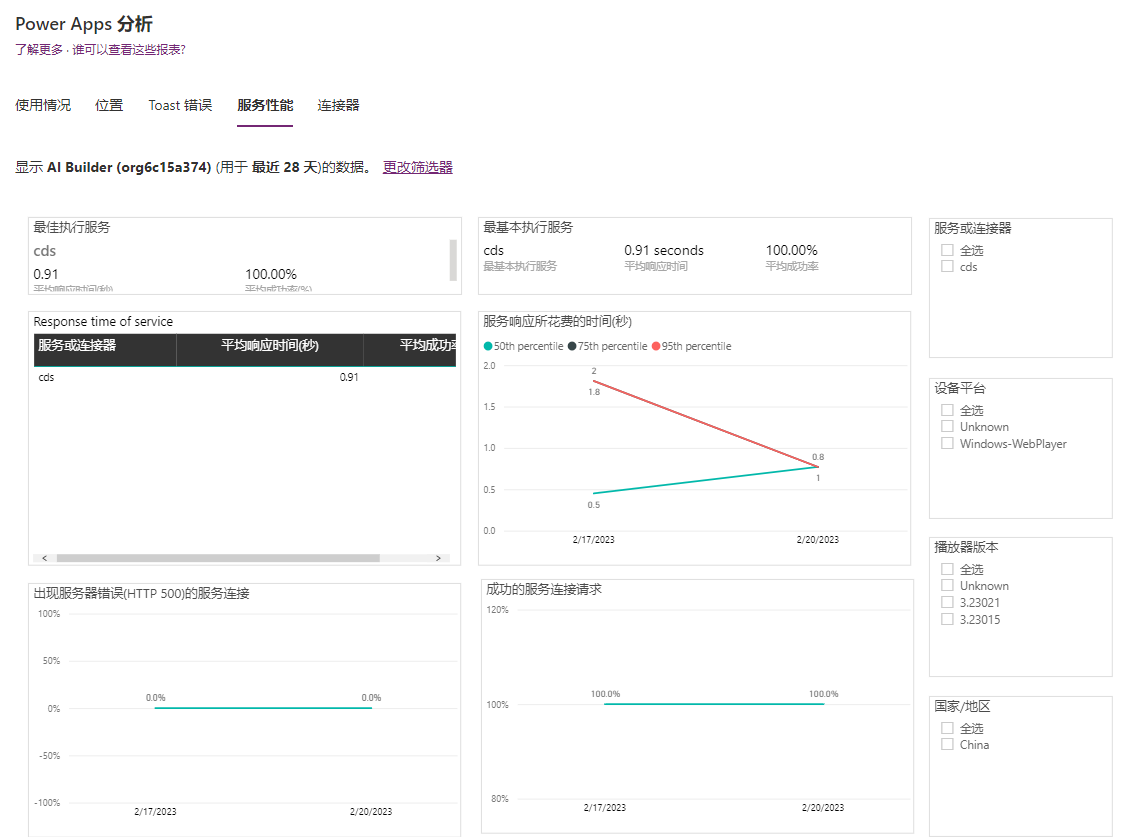This screenshot has height=837, width=1146.
Task: Select the 3.23021 player version checkbox
Action: click(x=947, y=602)
